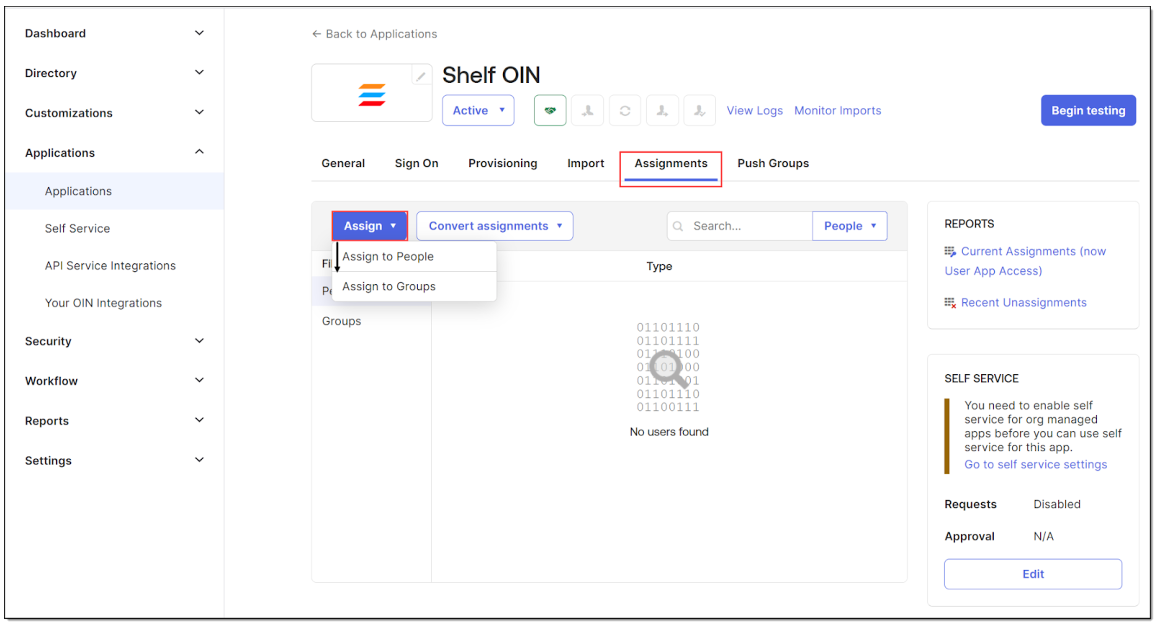Click the pencil edit logo icon
The image size is (1156, 624).
420,75
